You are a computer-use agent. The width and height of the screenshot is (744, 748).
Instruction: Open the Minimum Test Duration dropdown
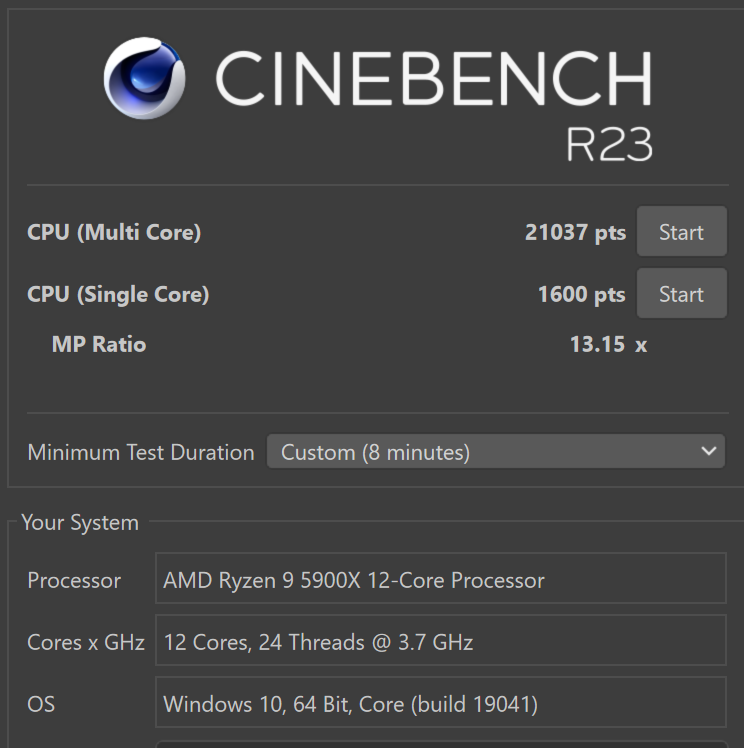(496, 451)
